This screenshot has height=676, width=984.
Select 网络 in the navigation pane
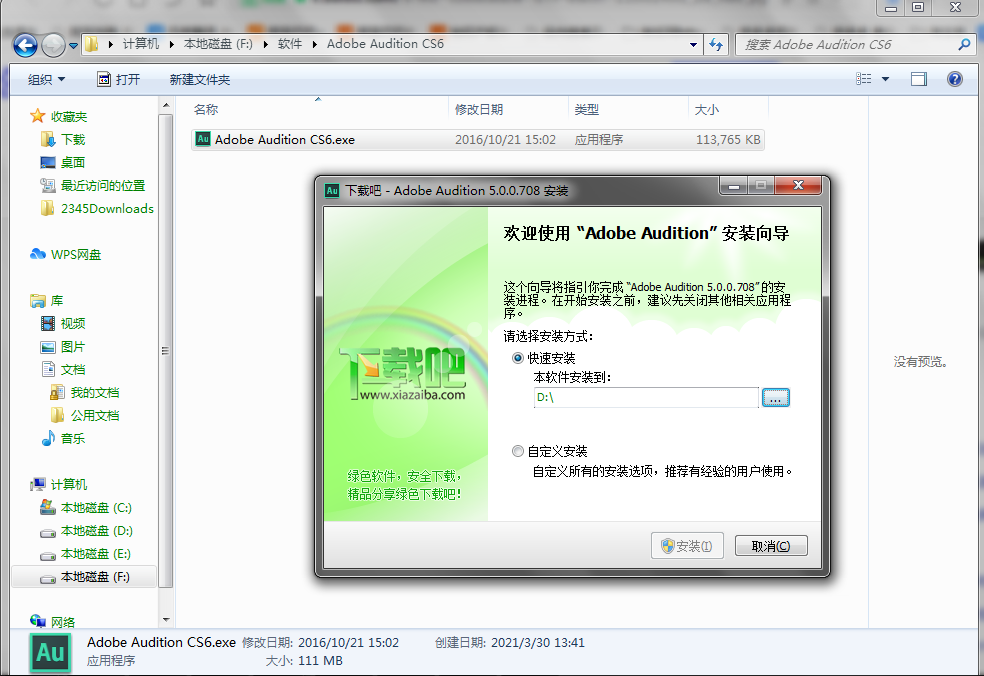pos(53,622)
